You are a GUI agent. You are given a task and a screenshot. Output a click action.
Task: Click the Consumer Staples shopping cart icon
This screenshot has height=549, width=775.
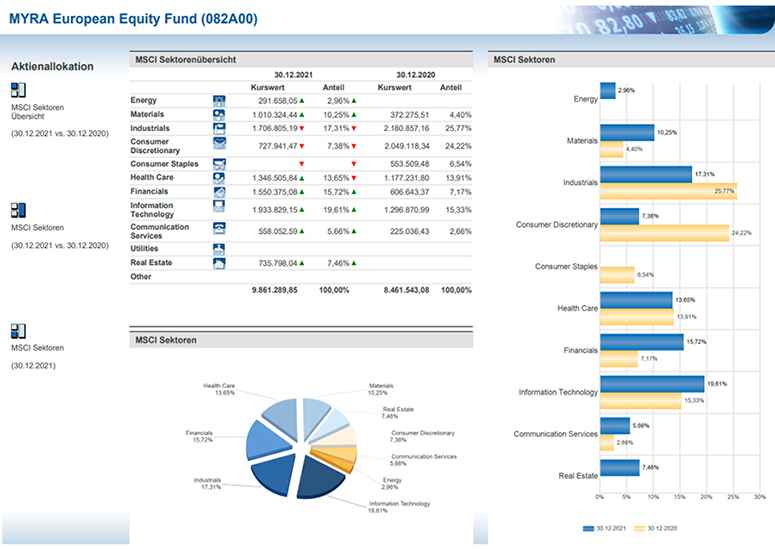point(219,163)
